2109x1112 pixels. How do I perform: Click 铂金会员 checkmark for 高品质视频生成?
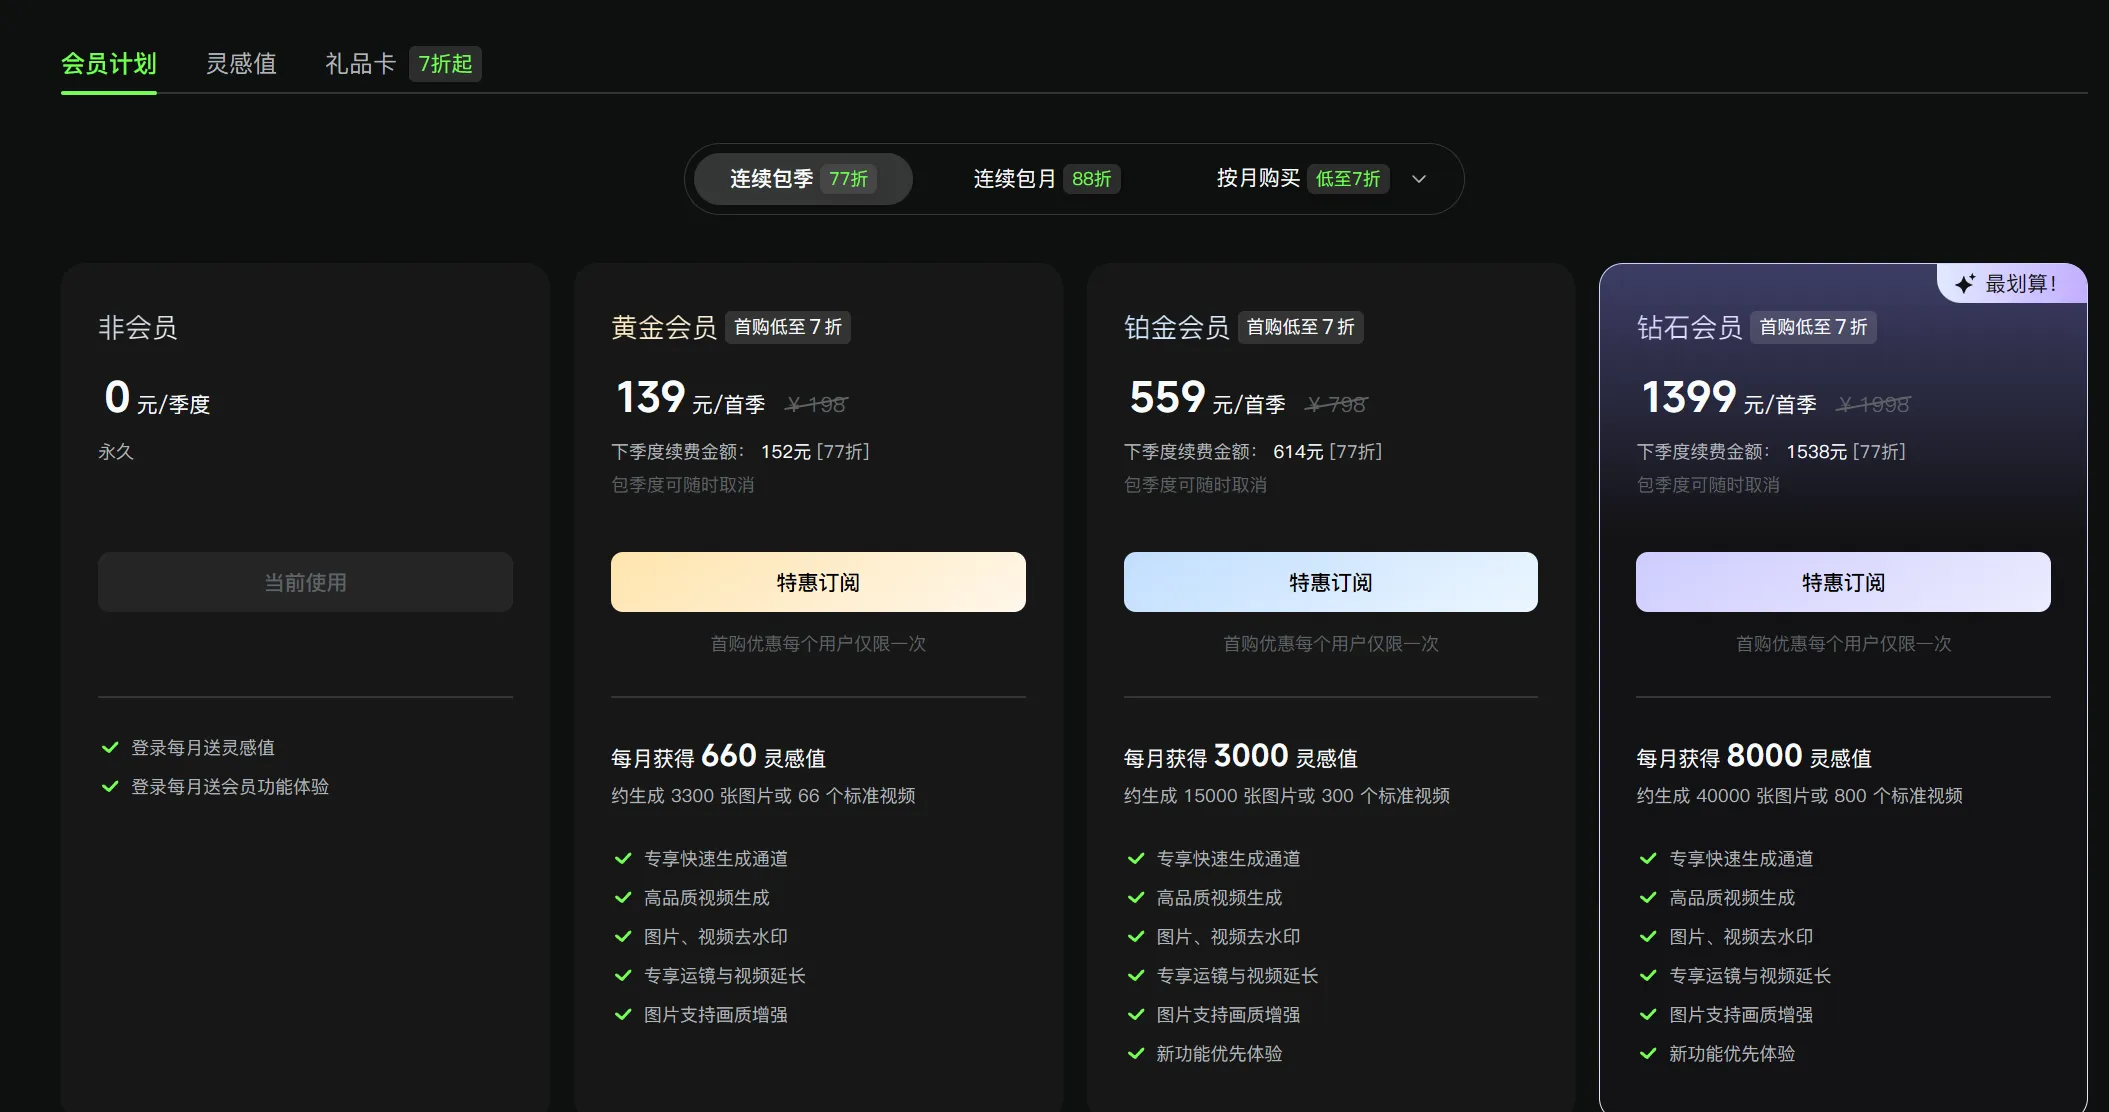tap(1136, 897)
